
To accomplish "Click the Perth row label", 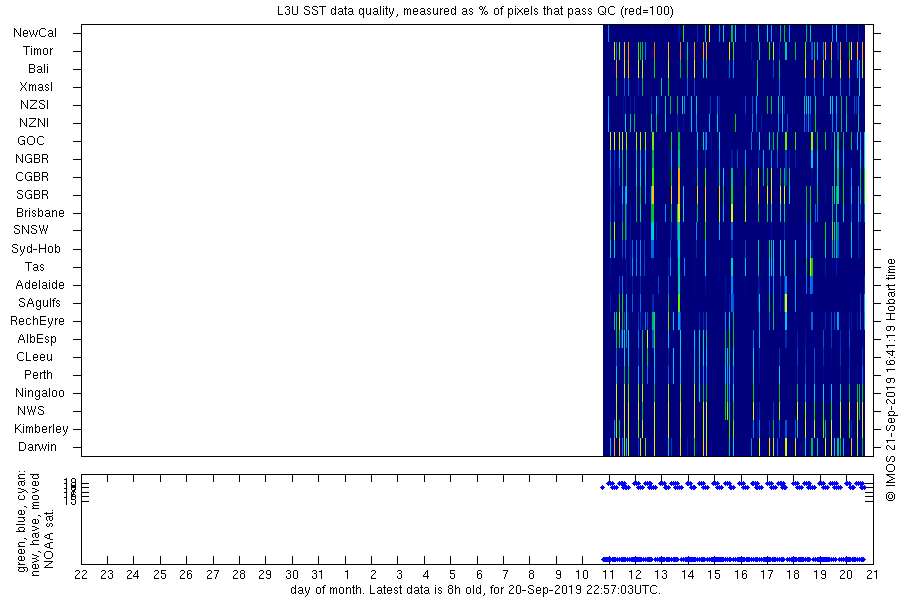I will pyautogui.click(x=38, y=374).
